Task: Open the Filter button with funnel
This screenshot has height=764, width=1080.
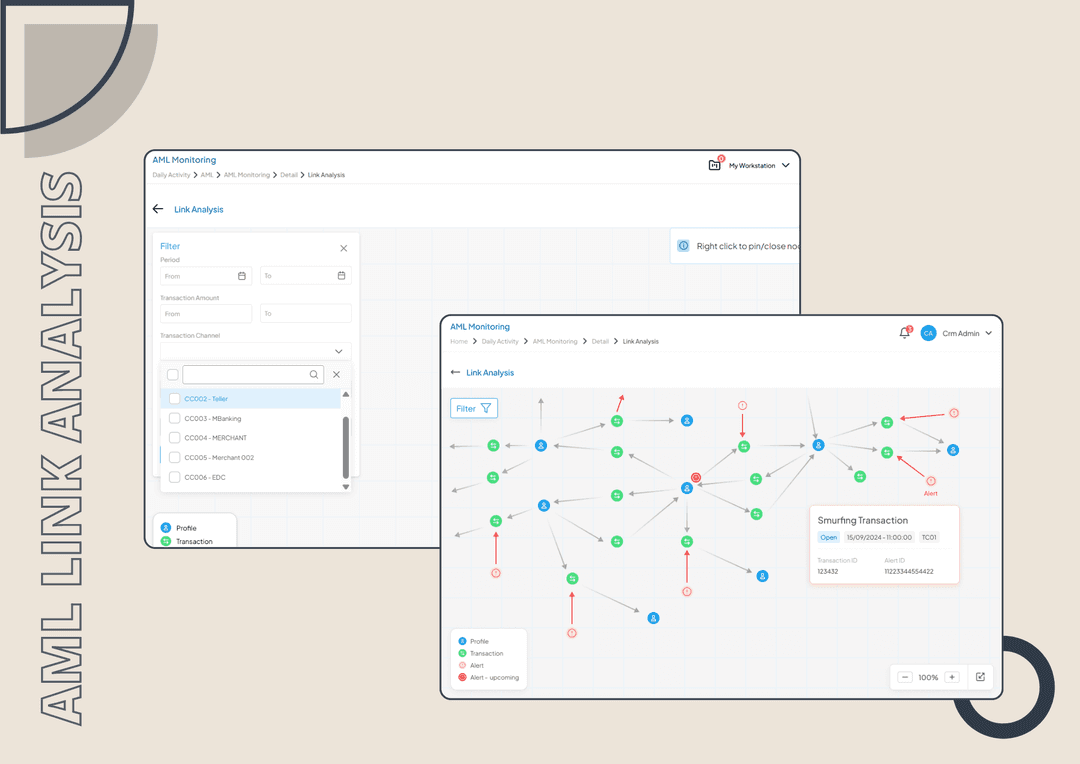Action: [474, 408]
